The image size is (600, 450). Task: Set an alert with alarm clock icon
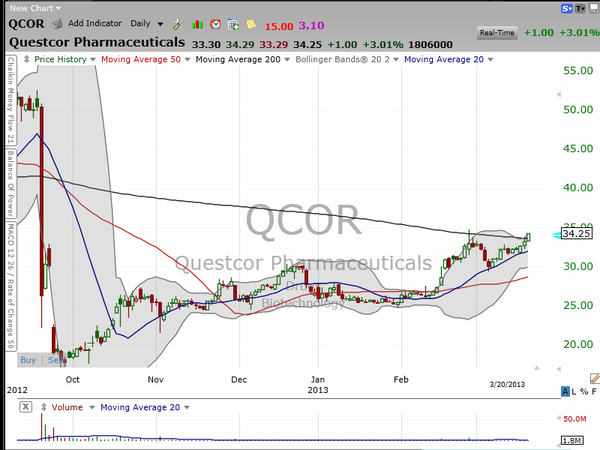coord(215,24)
